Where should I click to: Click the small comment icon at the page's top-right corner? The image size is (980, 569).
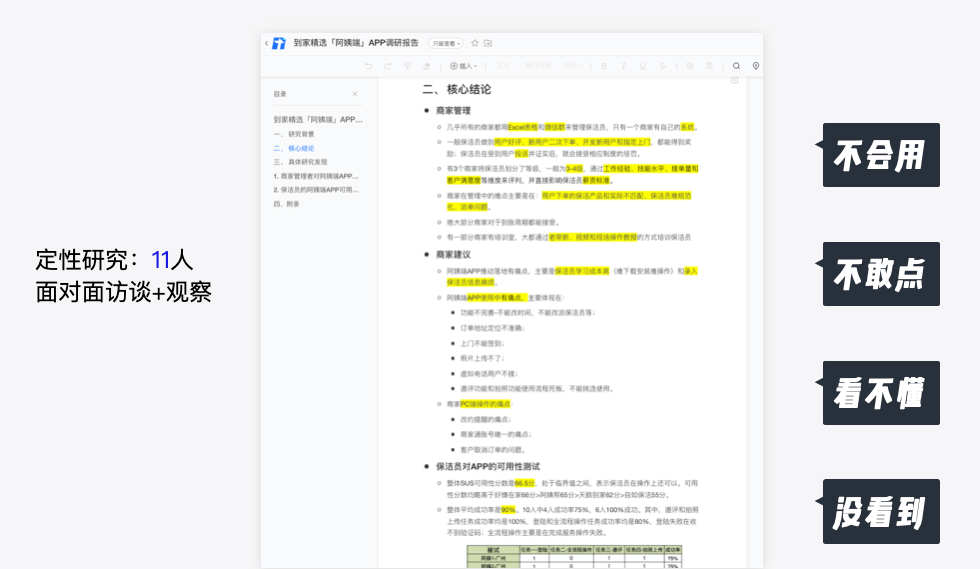[734, 80]
